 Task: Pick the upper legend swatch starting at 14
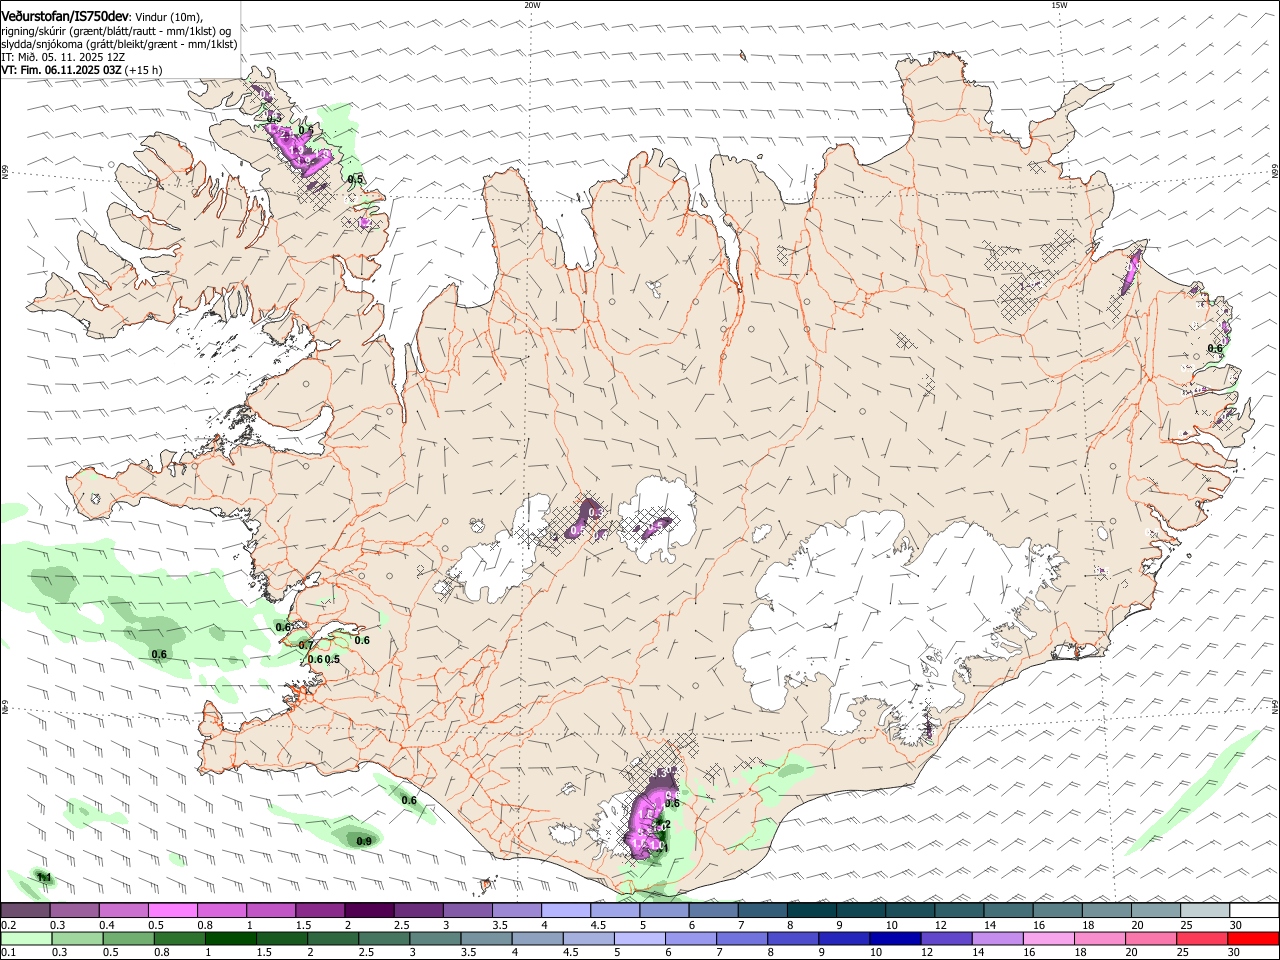(x=1008, y=910)
